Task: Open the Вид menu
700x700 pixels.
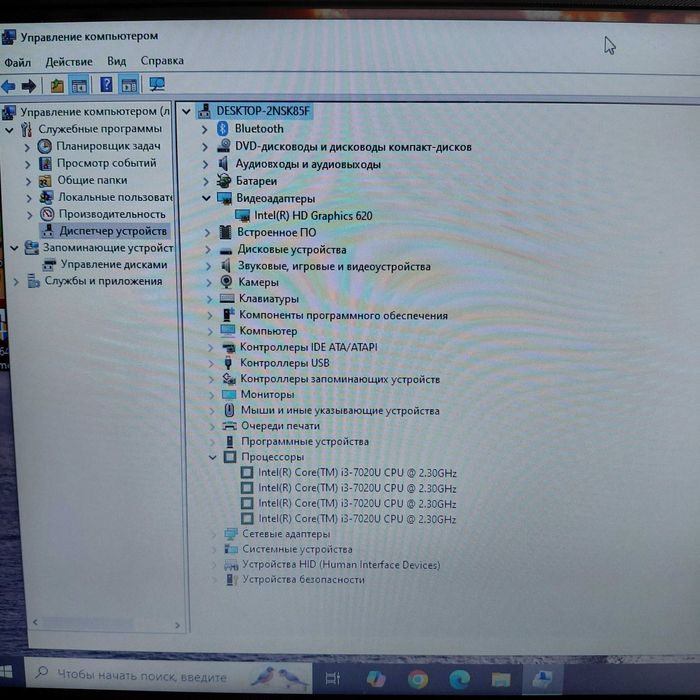Action: click(117, 61)
